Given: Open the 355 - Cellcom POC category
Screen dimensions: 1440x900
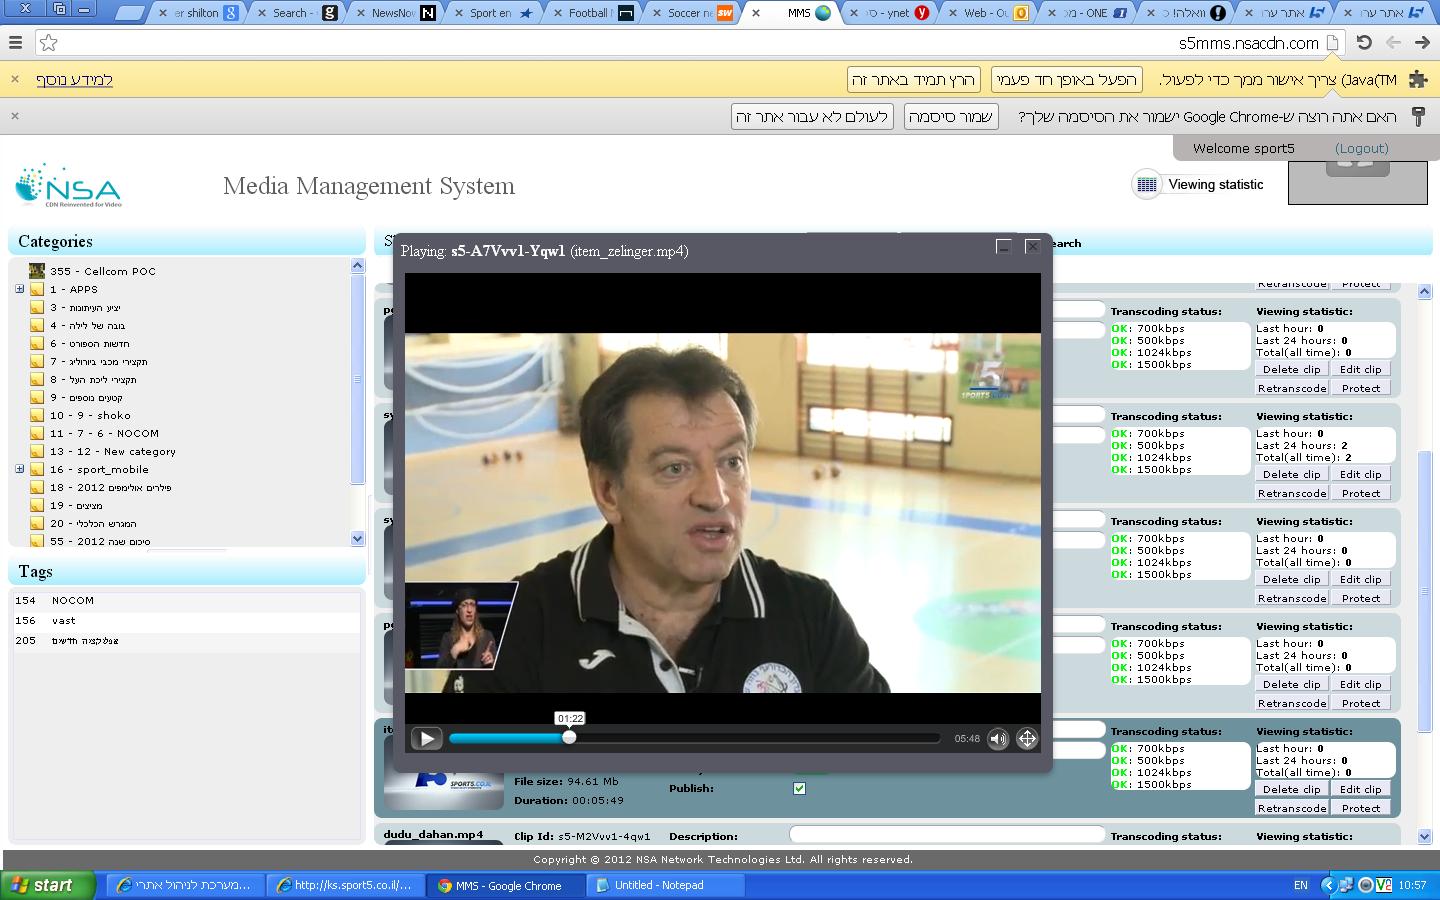Looking at the screenshot, I should coord(103,271).
